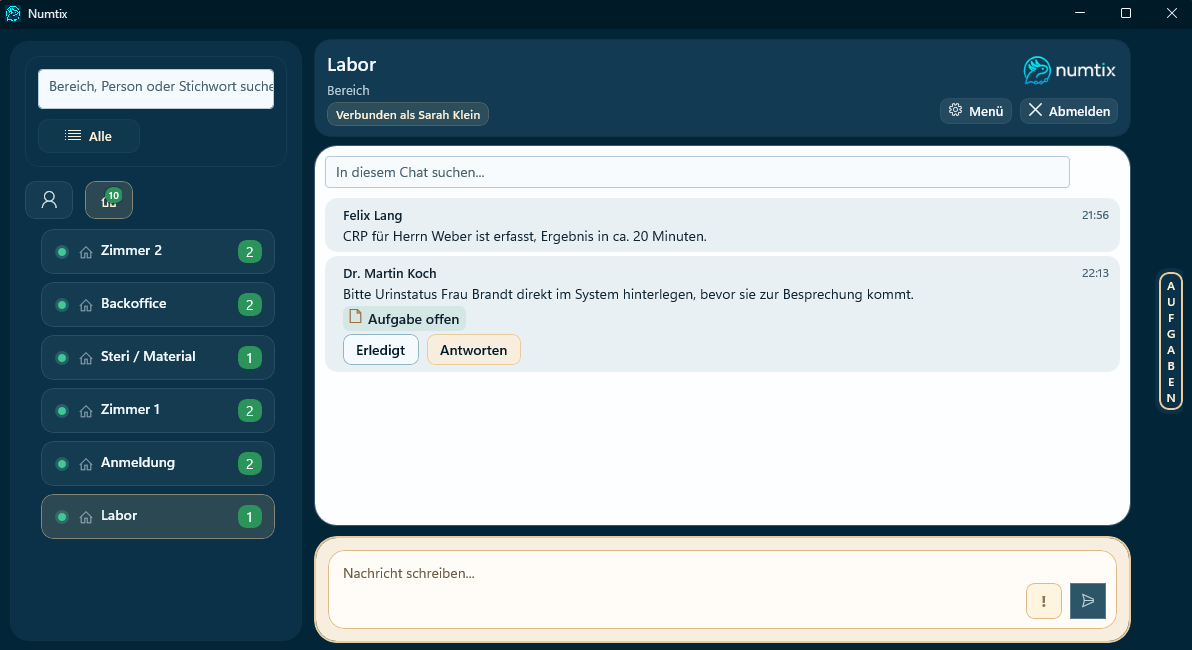Click the unread badge on Zimmer 2

249,252
